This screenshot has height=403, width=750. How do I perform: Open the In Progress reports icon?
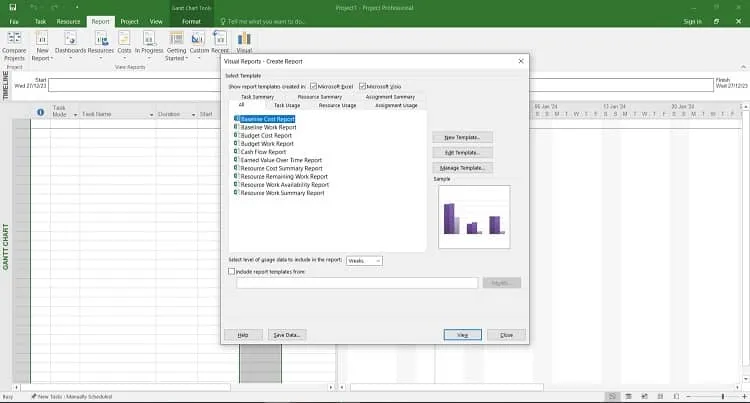[x=149, y=38]
